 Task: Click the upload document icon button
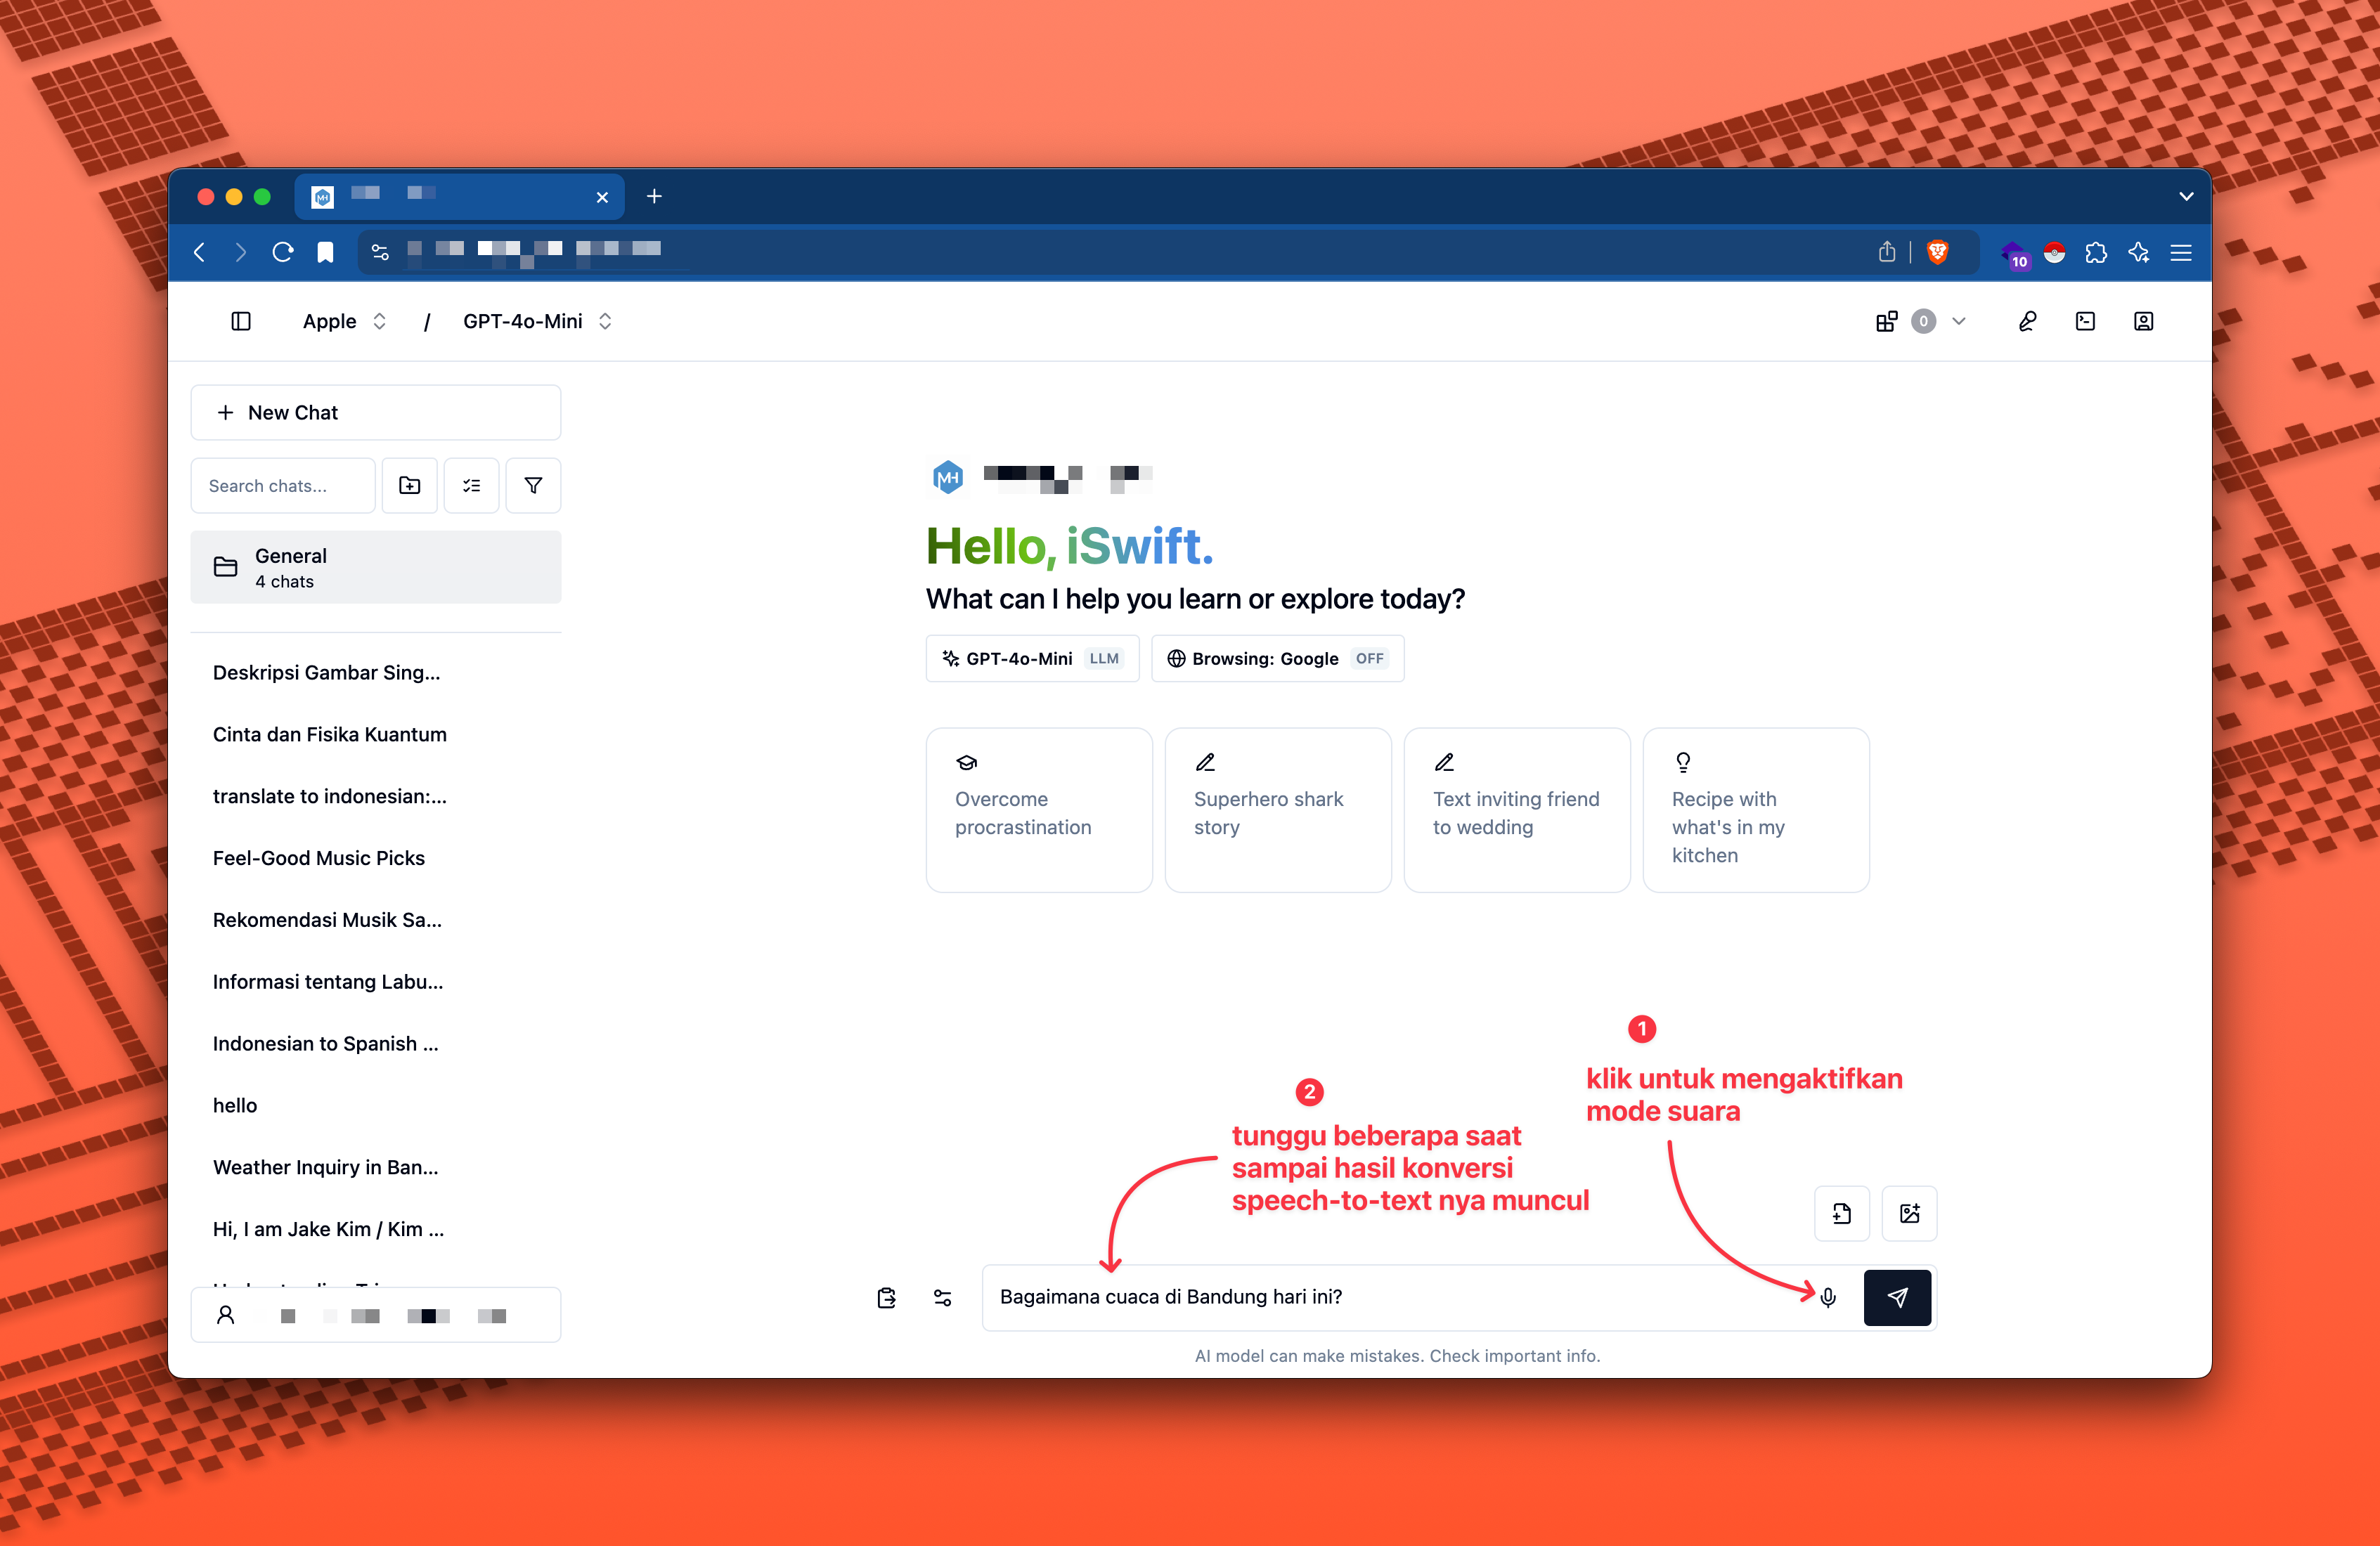pos(1842,1213)
